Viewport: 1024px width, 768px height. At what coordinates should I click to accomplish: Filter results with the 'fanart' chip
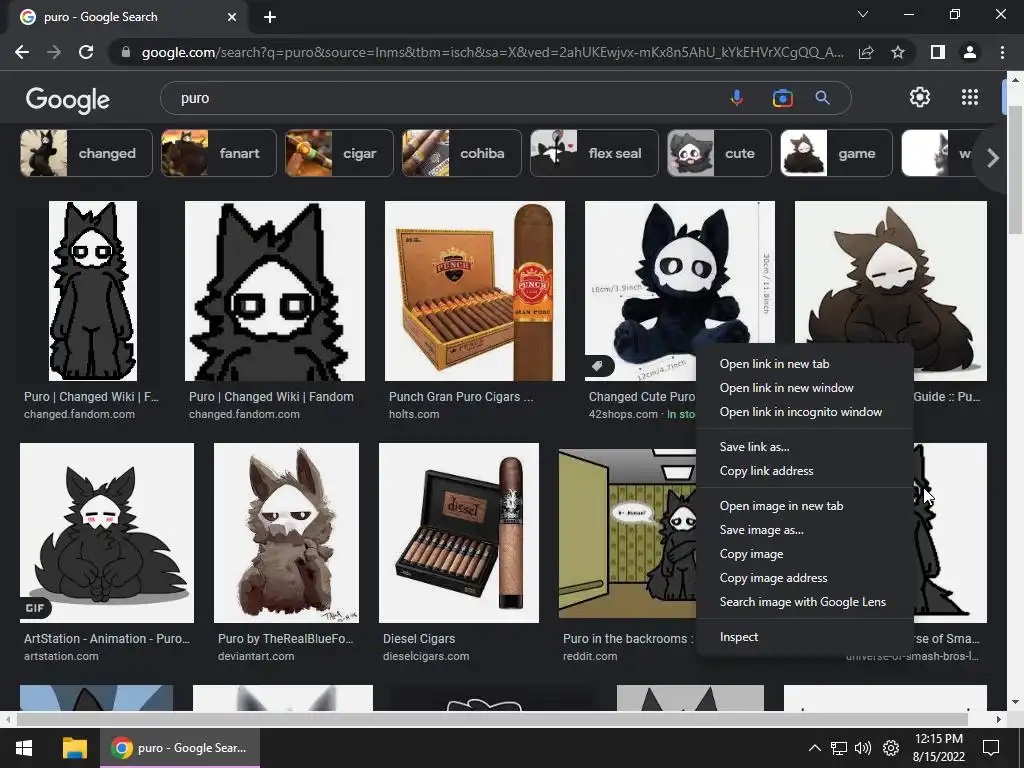[219, 153]
